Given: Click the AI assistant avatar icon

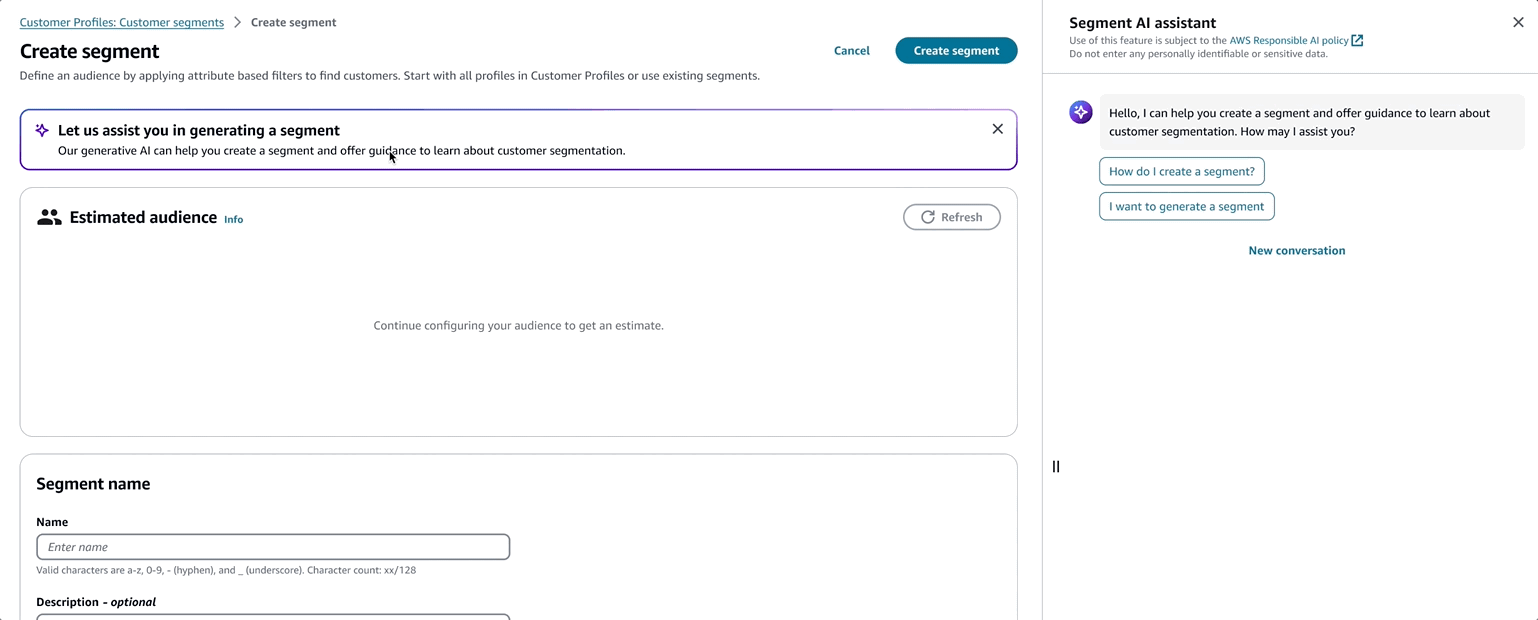Looking at the screenshot, I should pyautogui.click(x=1081, y=112).
